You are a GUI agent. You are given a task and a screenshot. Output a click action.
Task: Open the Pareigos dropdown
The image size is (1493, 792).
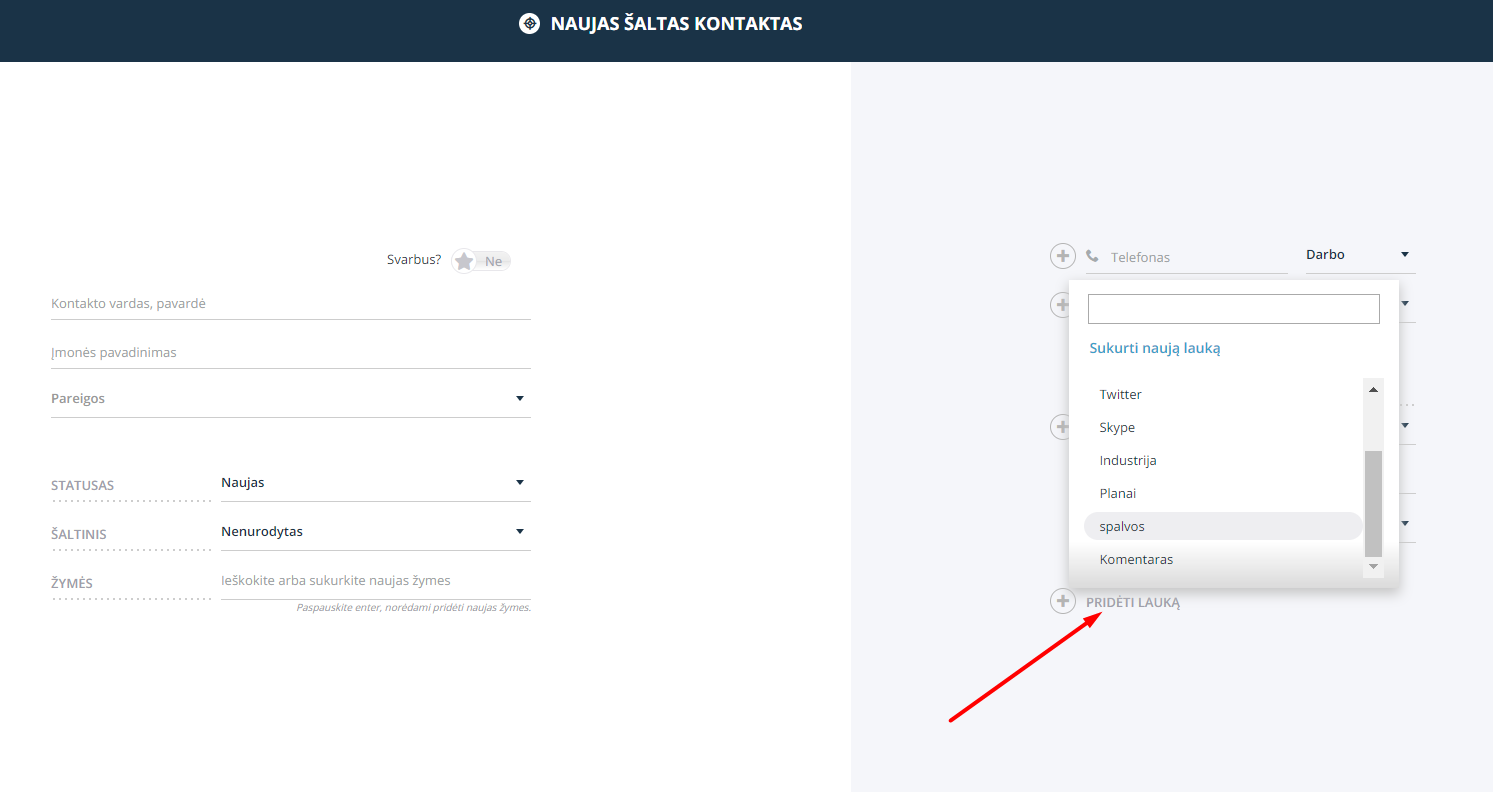[x=290, y=398]
